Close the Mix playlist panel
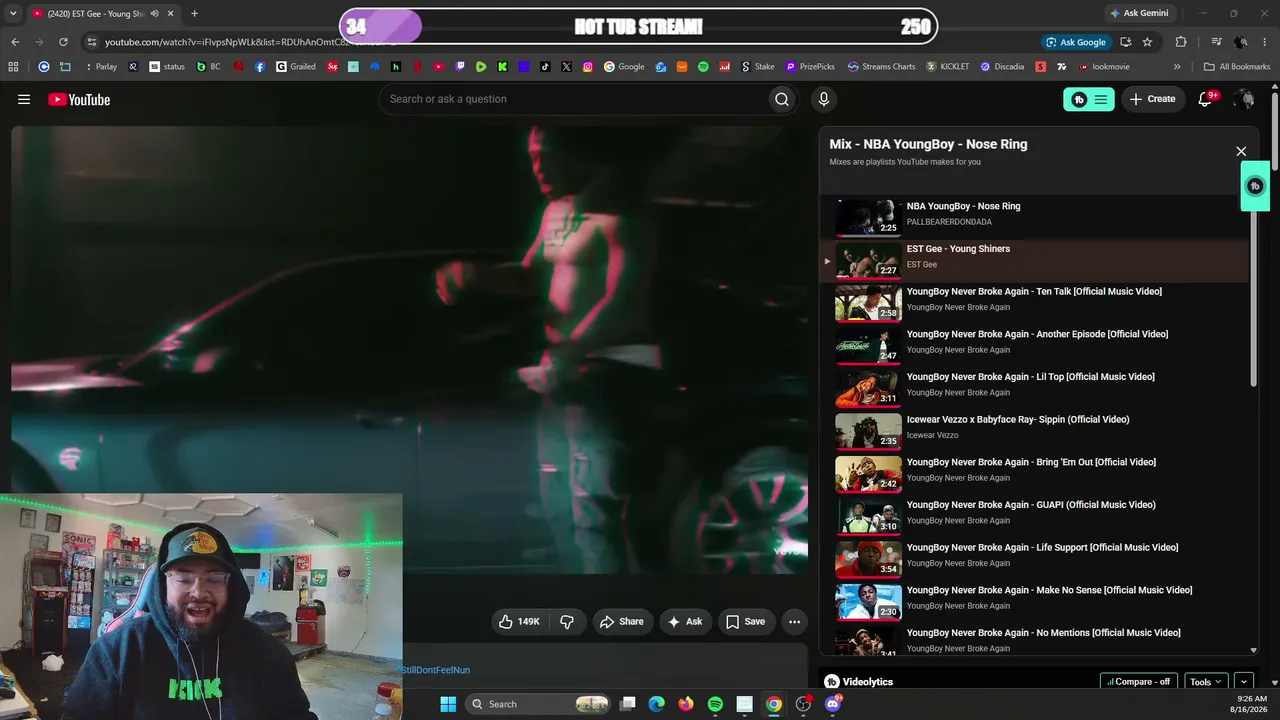The image size is (1280, 720). tap(1241, 151)
